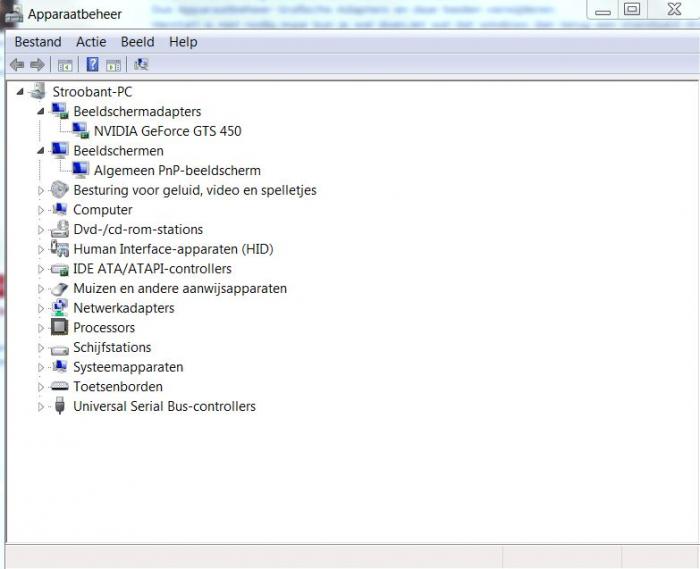Click the Processors chip icon

tap(59, 327)
